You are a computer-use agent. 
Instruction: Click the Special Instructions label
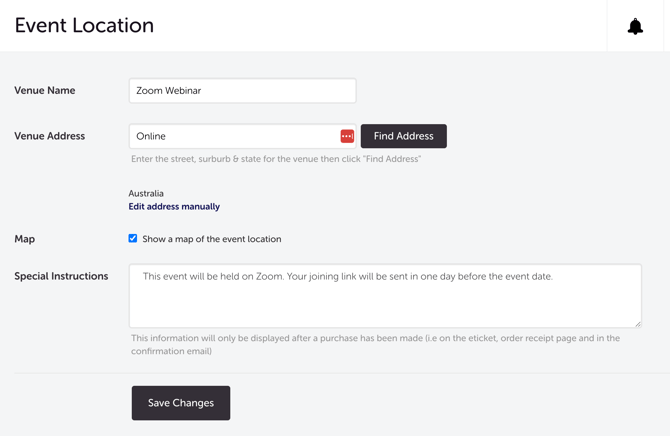[x=61, y=276]
